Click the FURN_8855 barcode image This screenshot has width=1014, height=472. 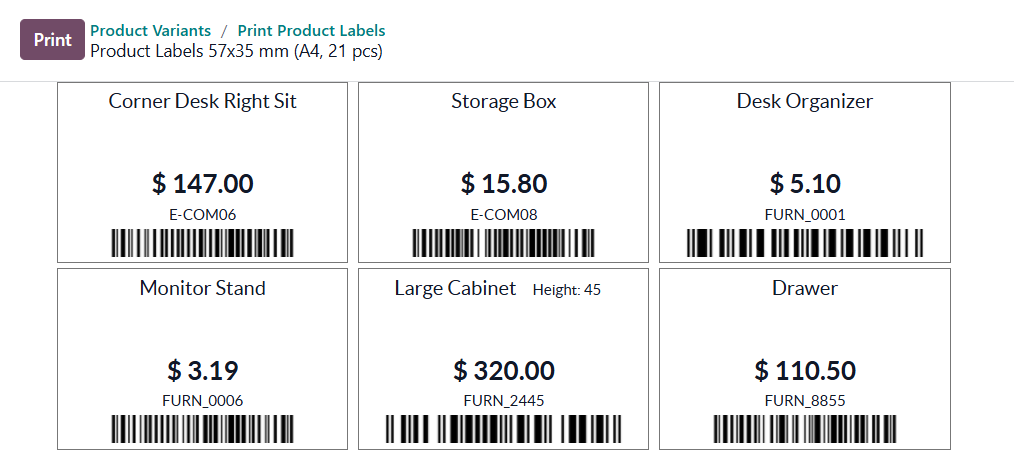805,430
